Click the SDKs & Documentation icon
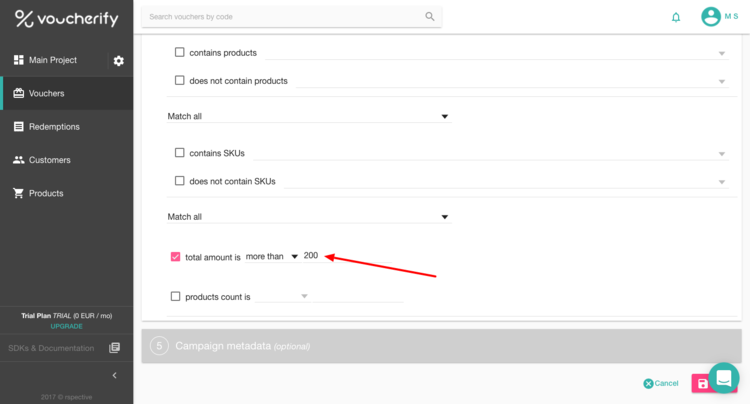This screenshot has width=750, height=404. (114, 348)
